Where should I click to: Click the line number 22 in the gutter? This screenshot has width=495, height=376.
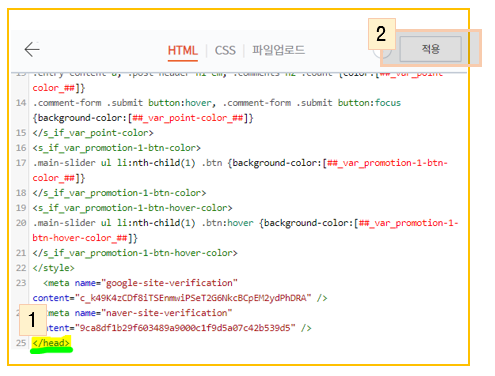[x=21, y=268]
